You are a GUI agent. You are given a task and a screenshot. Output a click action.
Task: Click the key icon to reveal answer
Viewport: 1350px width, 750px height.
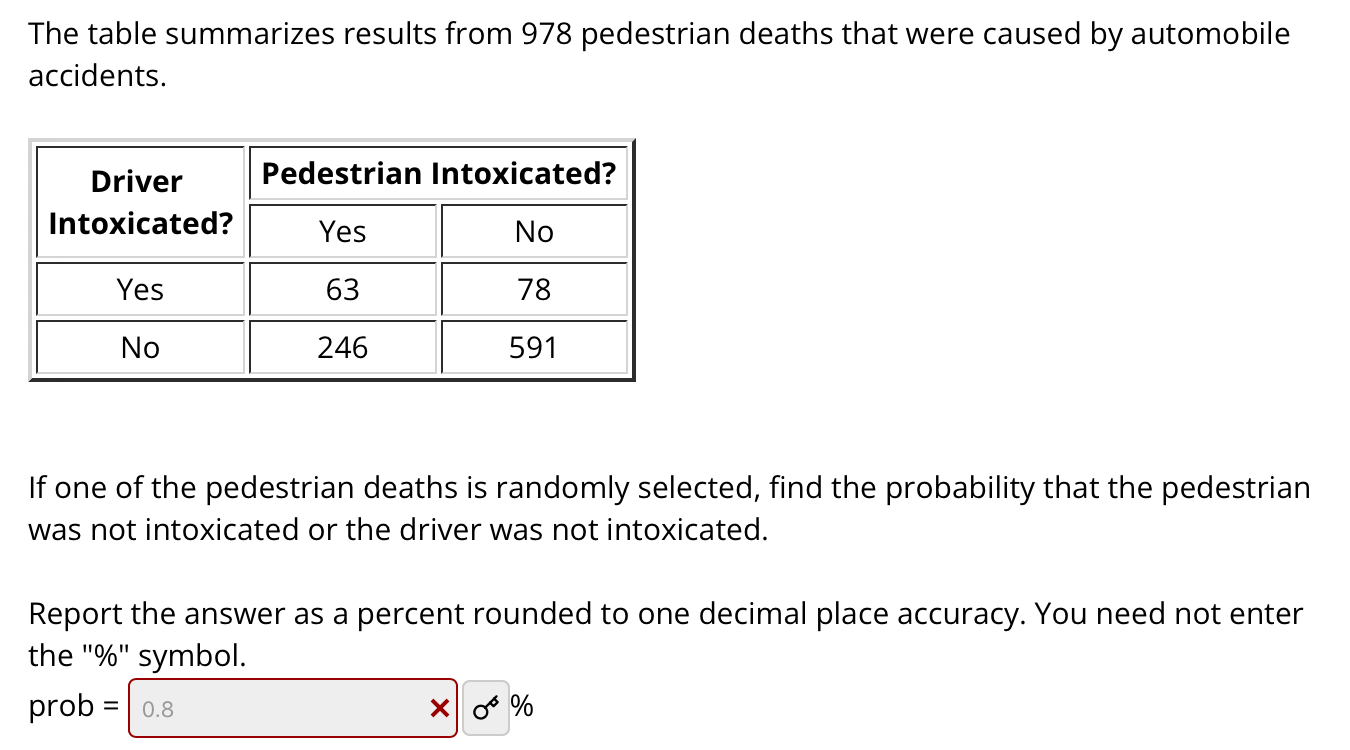click(484, 707)
